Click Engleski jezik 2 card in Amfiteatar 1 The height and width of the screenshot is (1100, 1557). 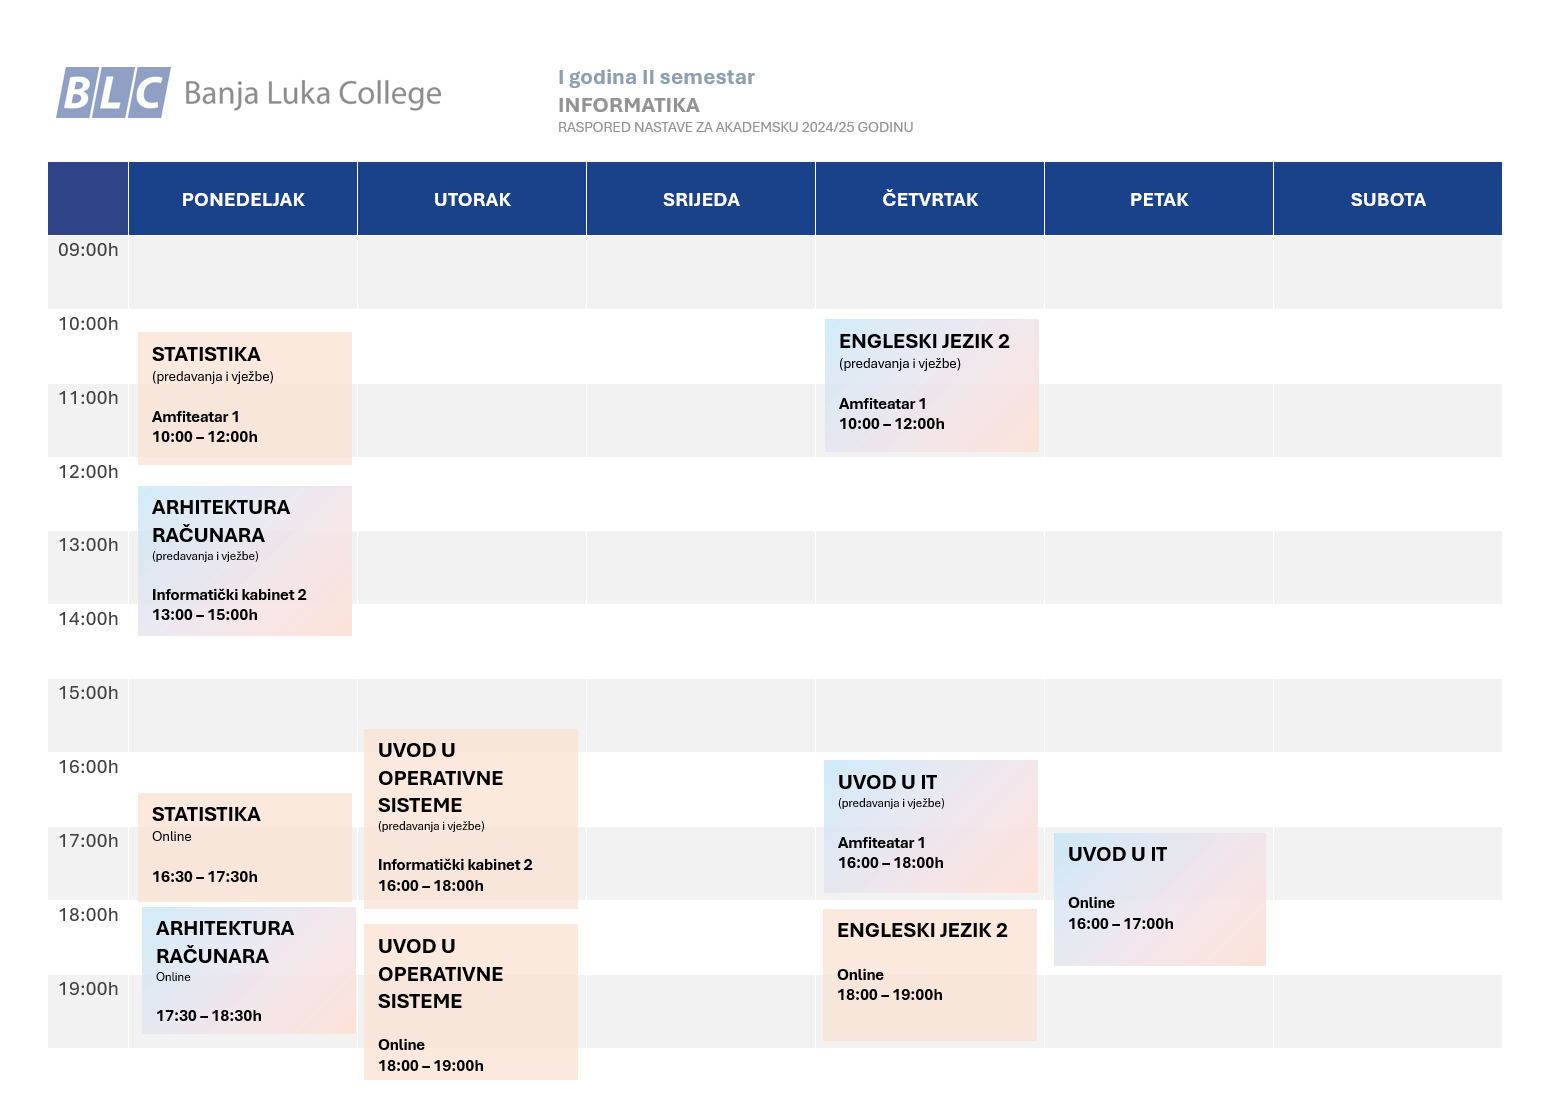[x=932, y=385]
